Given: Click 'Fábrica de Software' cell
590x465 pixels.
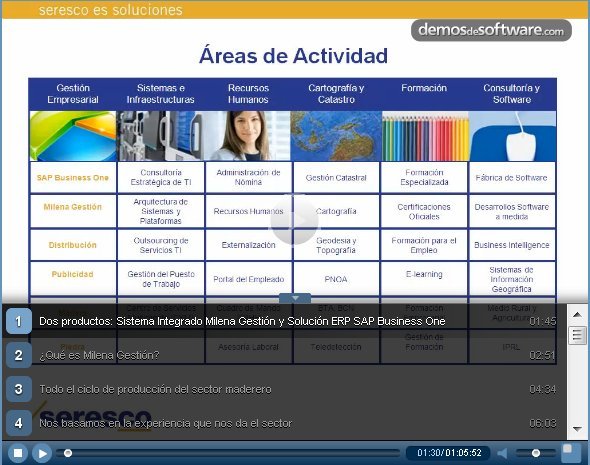Looking at the screenshot, I should tap(512, 178).
